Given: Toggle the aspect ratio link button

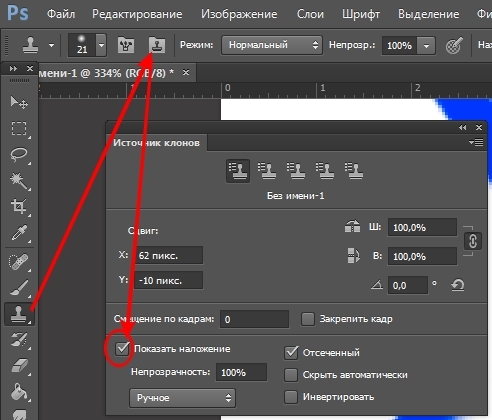Looking at the screenshot, I should 473,241.
